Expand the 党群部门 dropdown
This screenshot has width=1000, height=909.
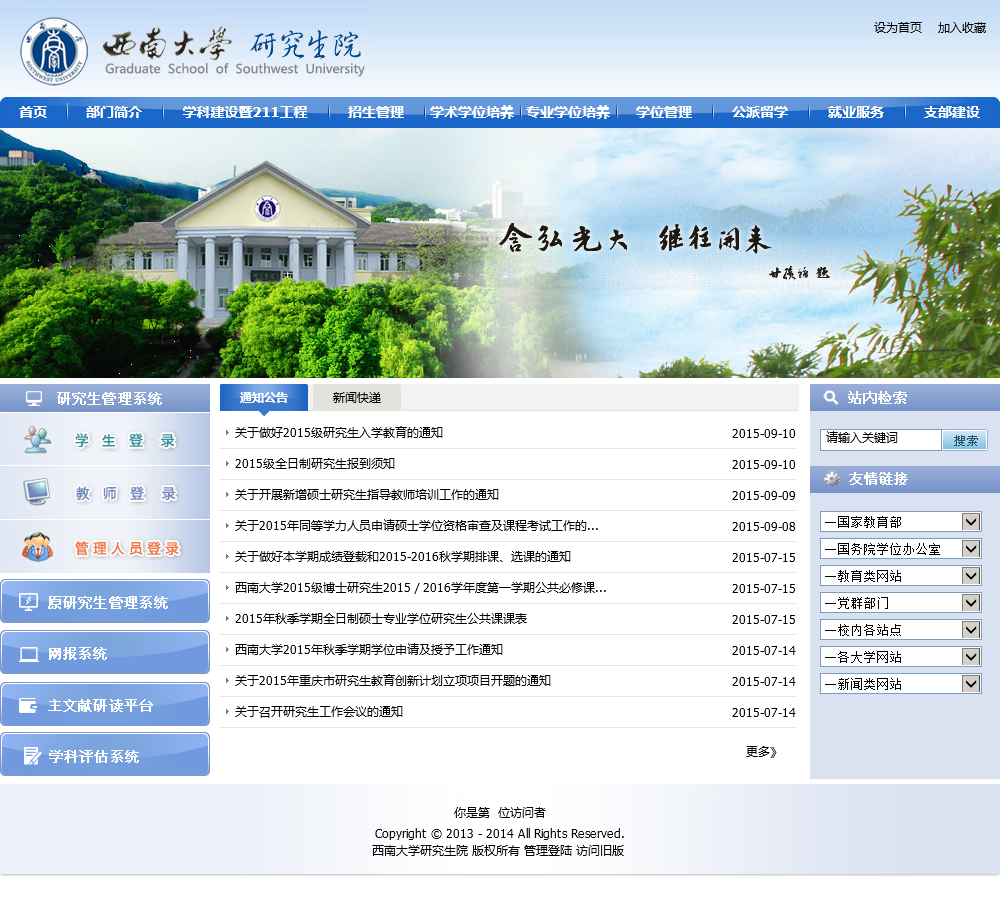click(x=901, y=603)
